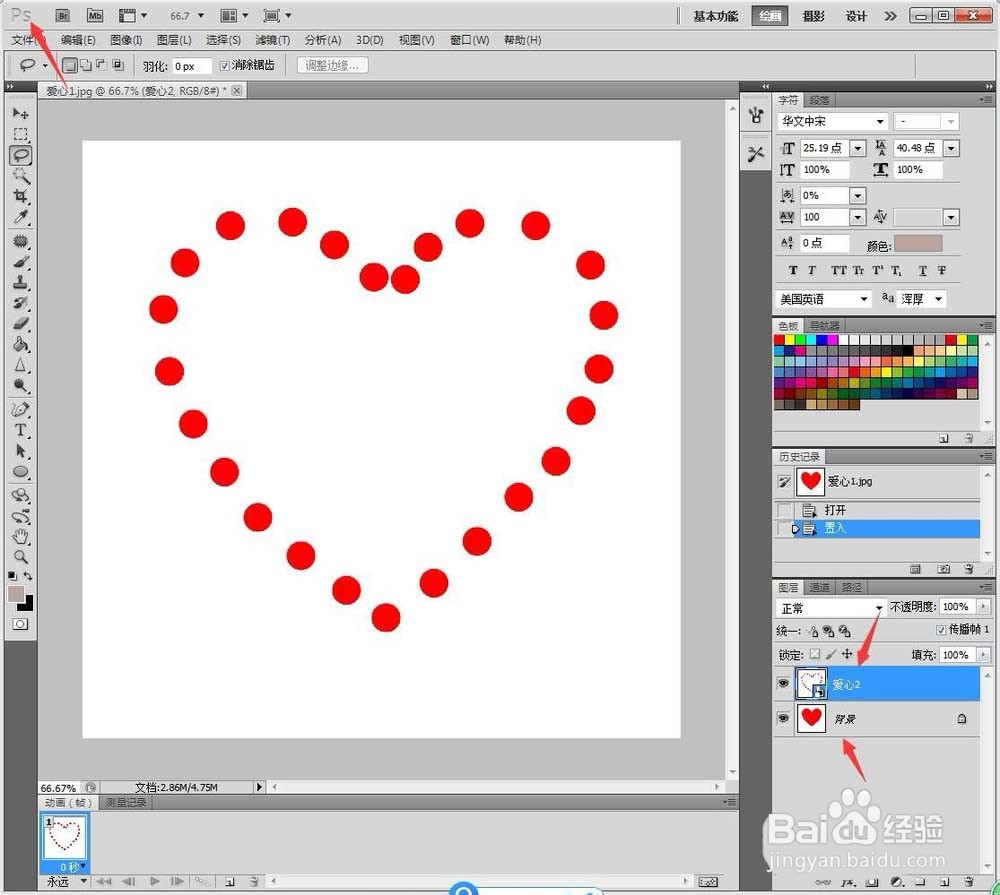Image resolution: width=1000 pixels, height=895 pixels.
Task: Choose the 摄影 workspace
Action: pos(814,16)
